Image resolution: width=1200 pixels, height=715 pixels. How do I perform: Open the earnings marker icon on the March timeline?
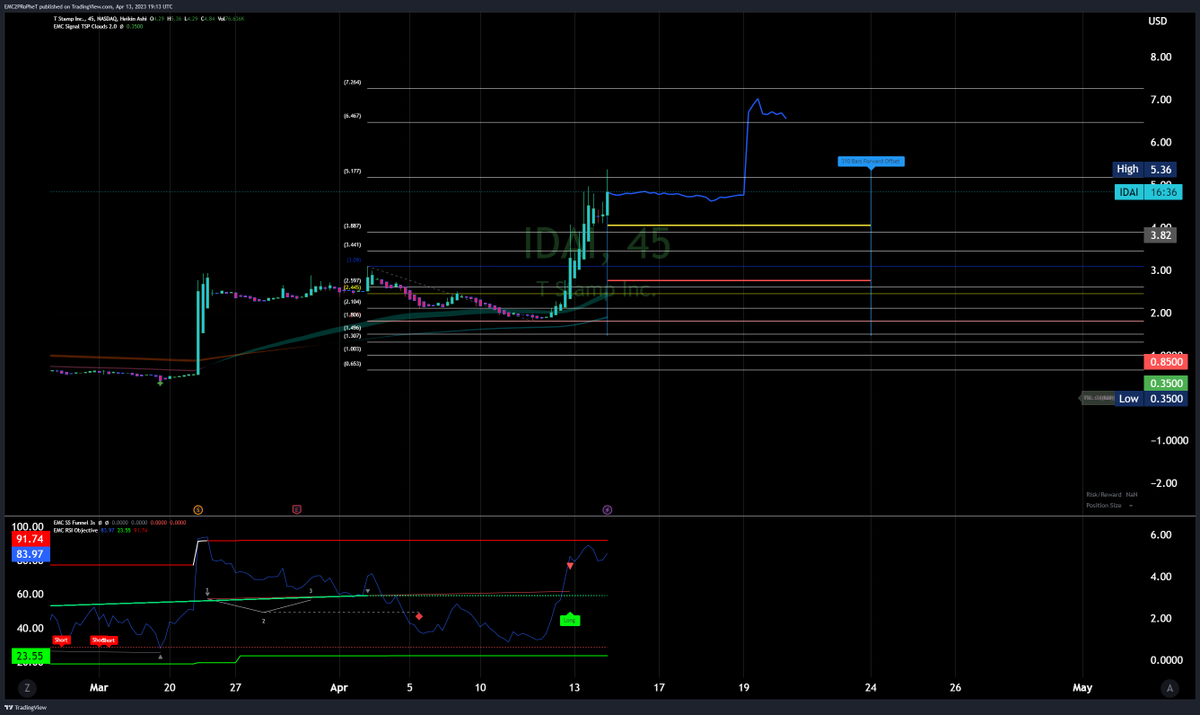click(x=198, y=510)
